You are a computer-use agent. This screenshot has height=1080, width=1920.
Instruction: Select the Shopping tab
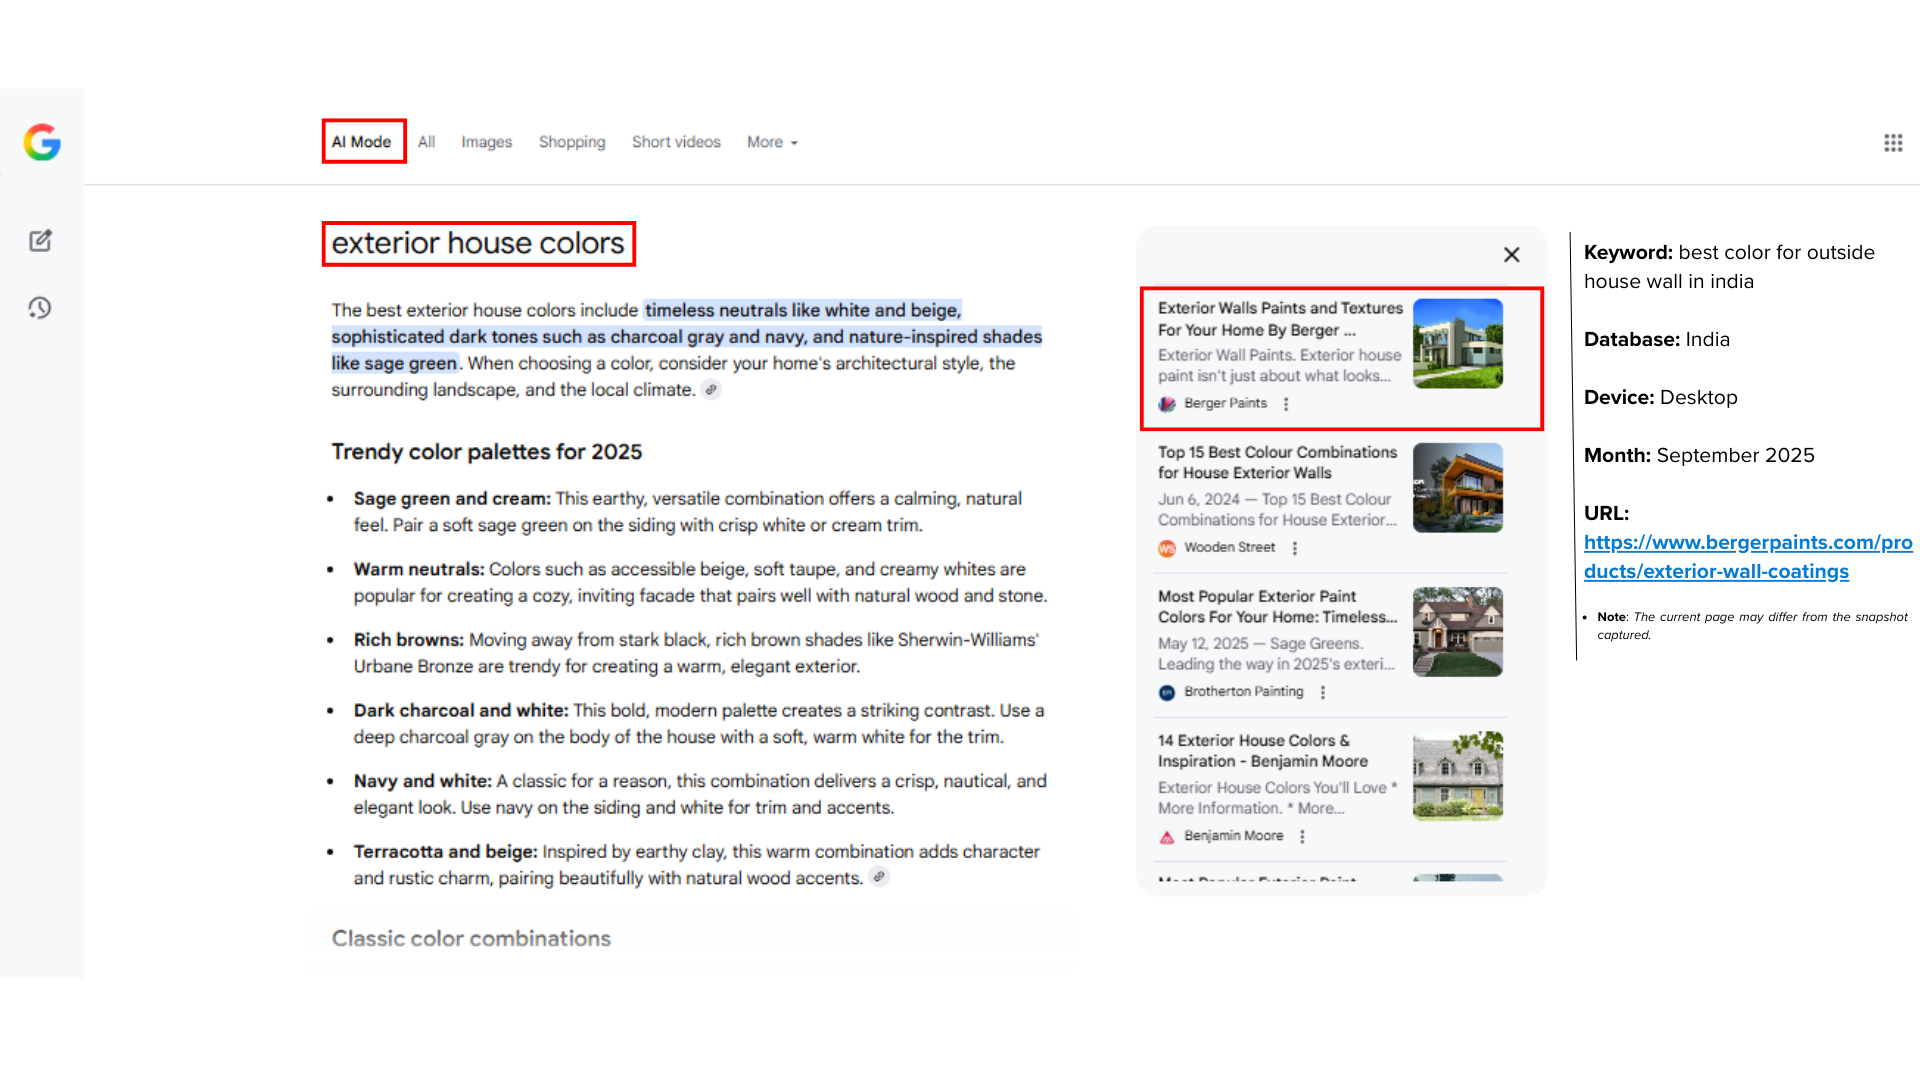click(x=572, y=142)
